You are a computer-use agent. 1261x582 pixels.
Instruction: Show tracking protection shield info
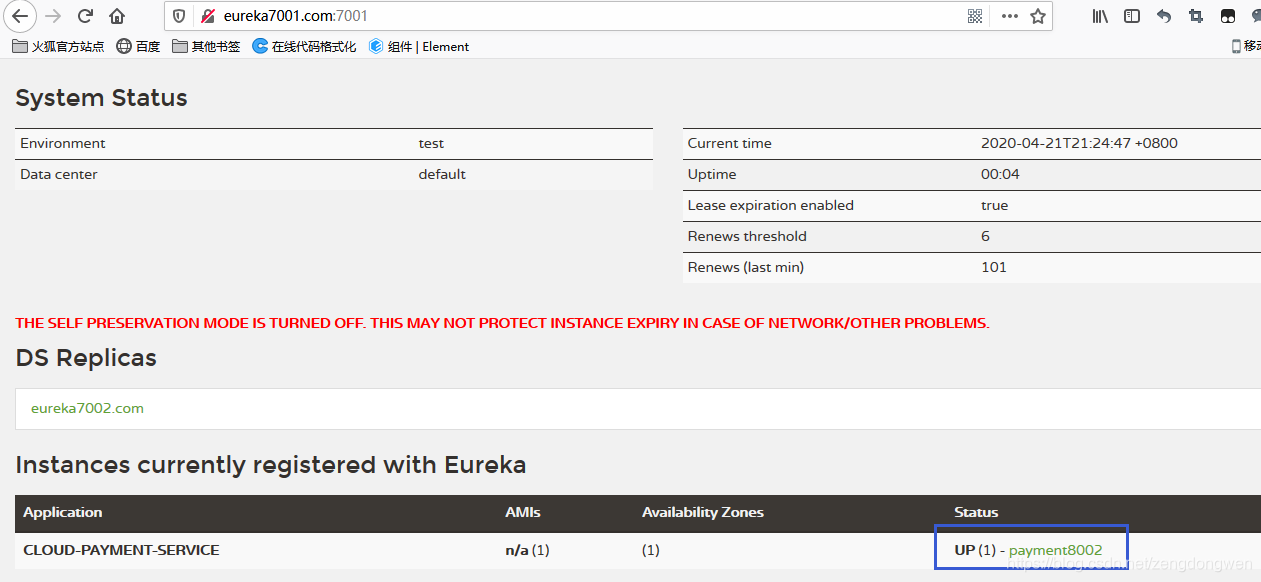point(179,16)
